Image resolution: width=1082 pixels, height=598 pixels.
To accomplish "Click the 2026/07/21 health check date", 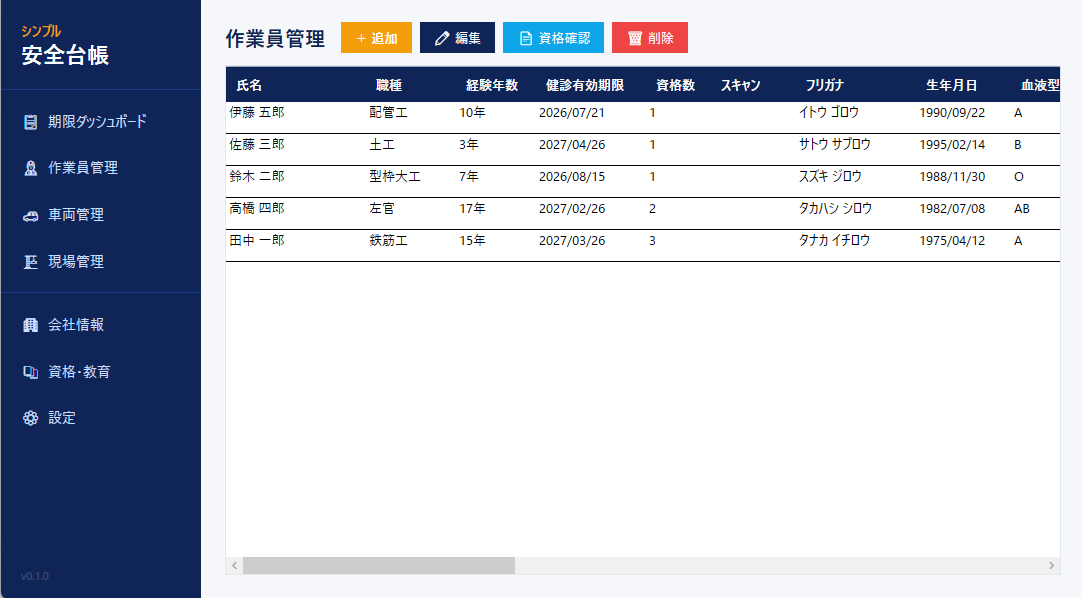I will pyautogui.click(x=571, y=112).
